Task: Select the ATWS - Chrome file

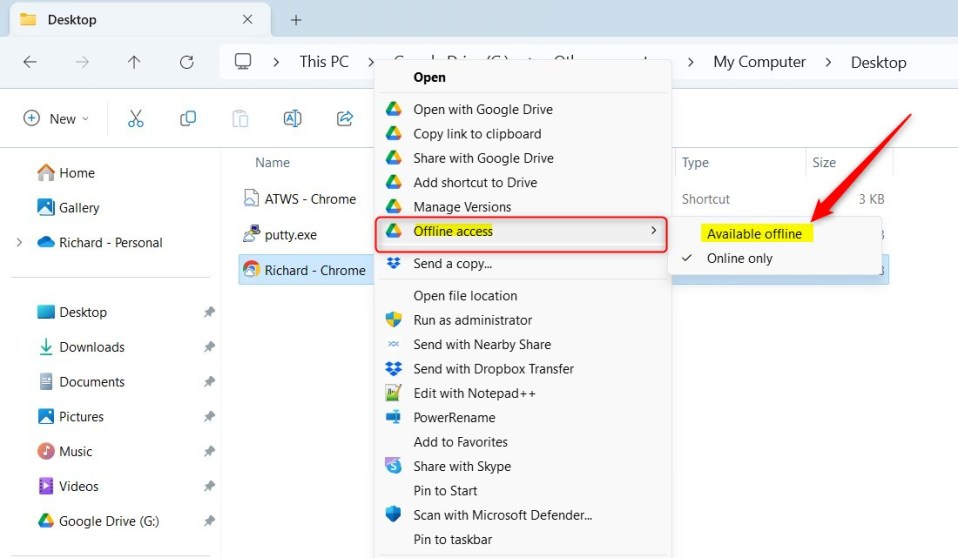Action: (299, 199)
